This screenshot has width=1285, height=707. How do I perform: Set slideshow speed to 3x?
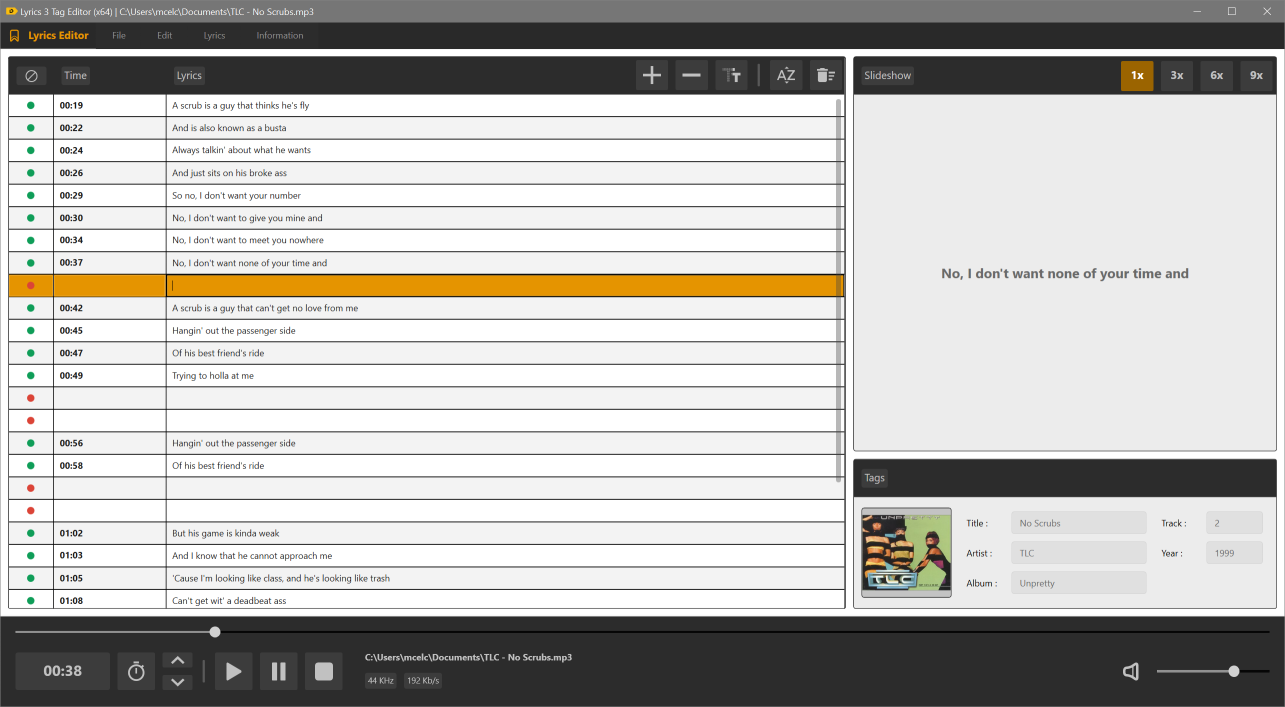point(1177,75)
